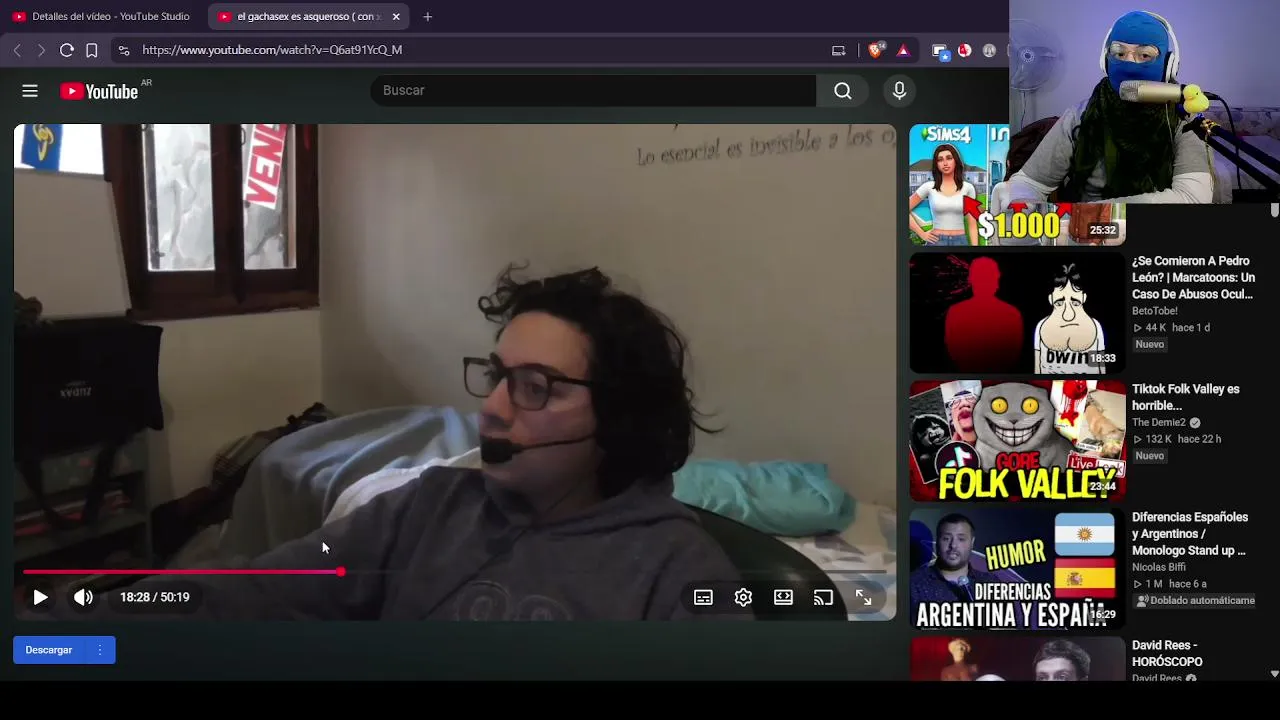This screenshot has height=720, width=1280.
Task: Open the David Rees Horóscopo thumbnail
Action: [x=1017, y=659]
